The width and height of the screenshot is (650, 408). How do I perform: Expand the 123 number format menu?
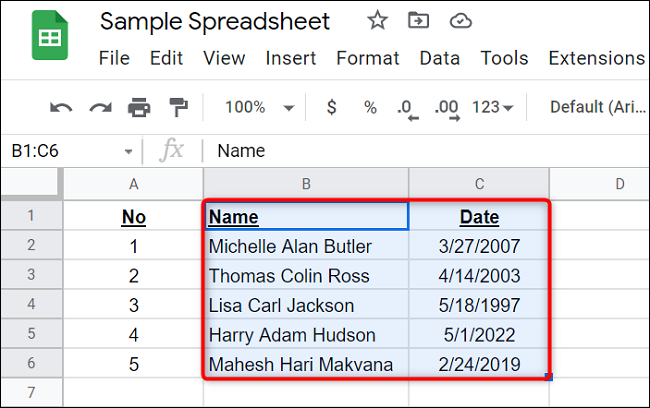pyautogui.click(x=493, y=107)
